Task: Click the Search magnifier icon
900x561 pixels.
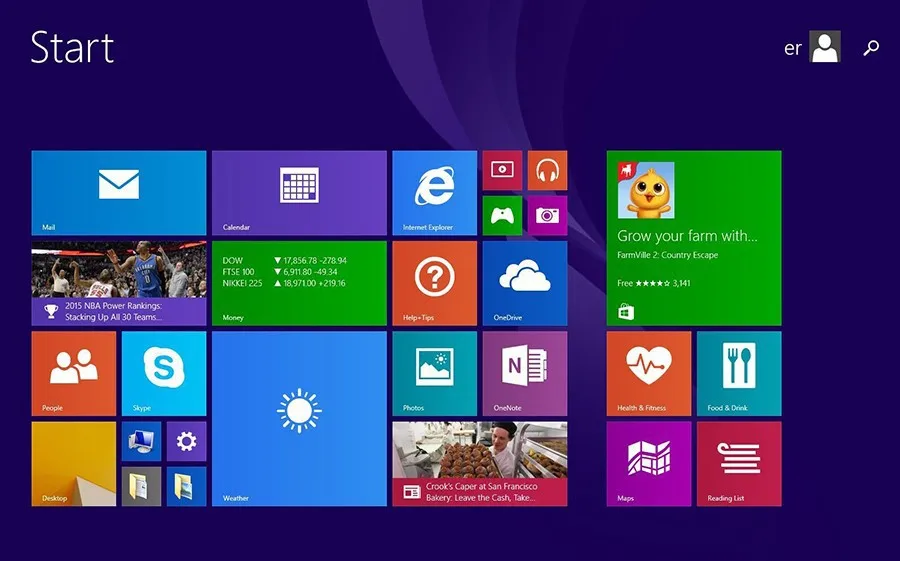Action: pos(871,47)
